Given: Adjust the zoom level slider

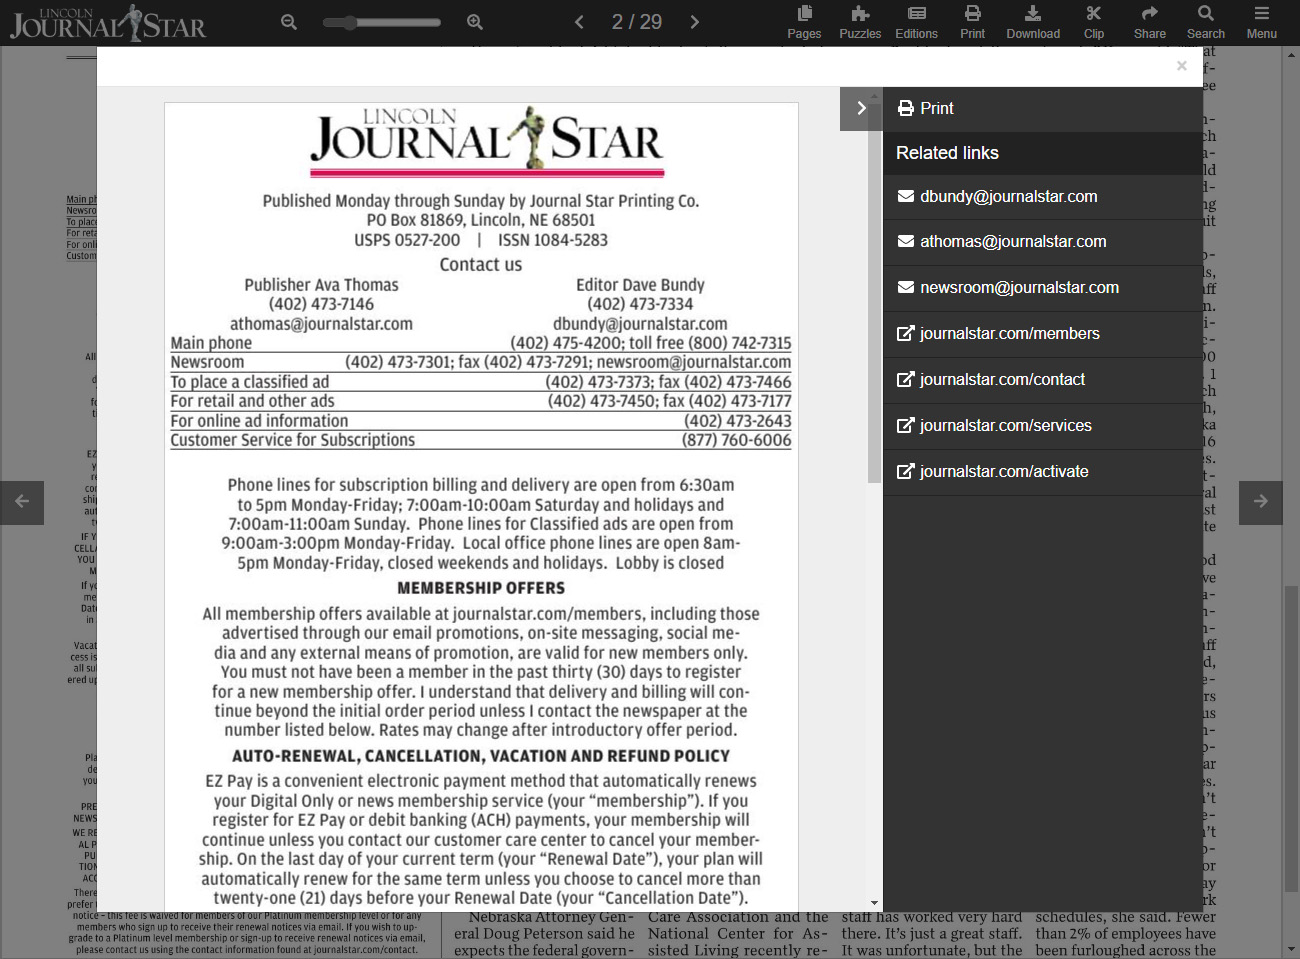Looking at the screenshot, I should 351,22.
